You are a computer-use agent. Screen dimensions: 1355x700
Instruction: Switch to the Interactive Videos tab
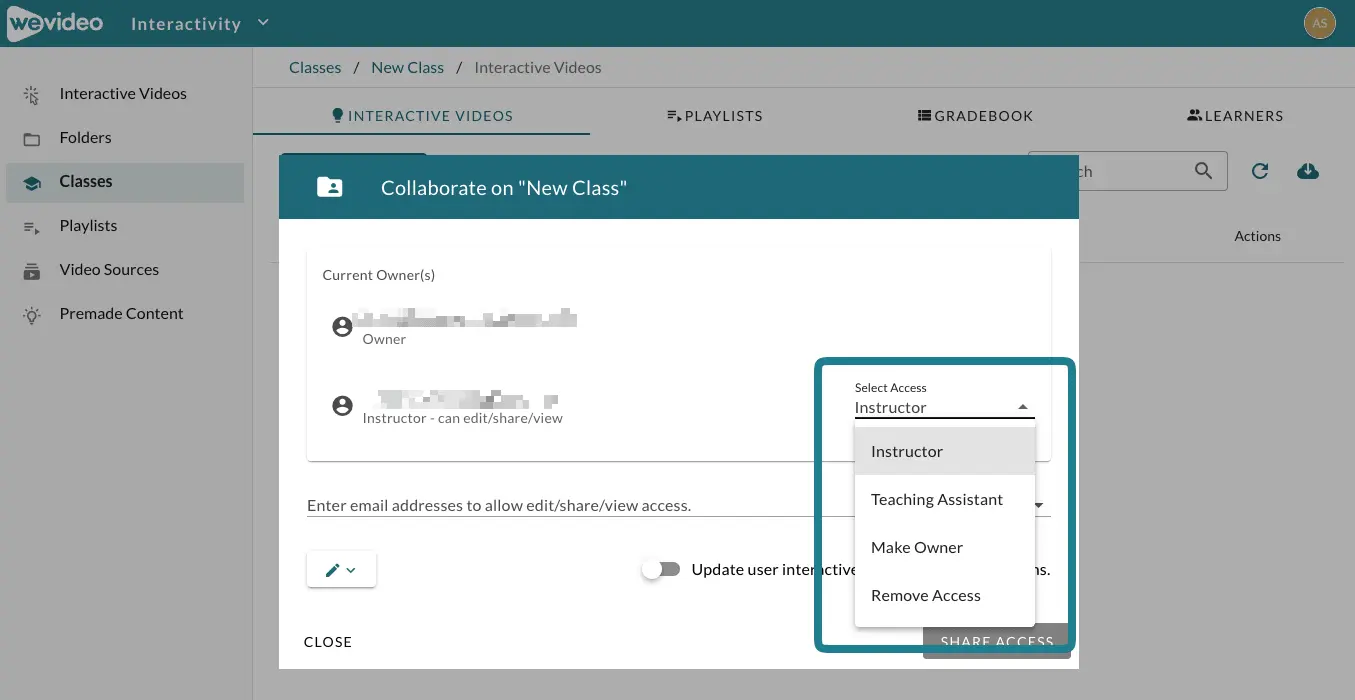[x=422, y=116]
